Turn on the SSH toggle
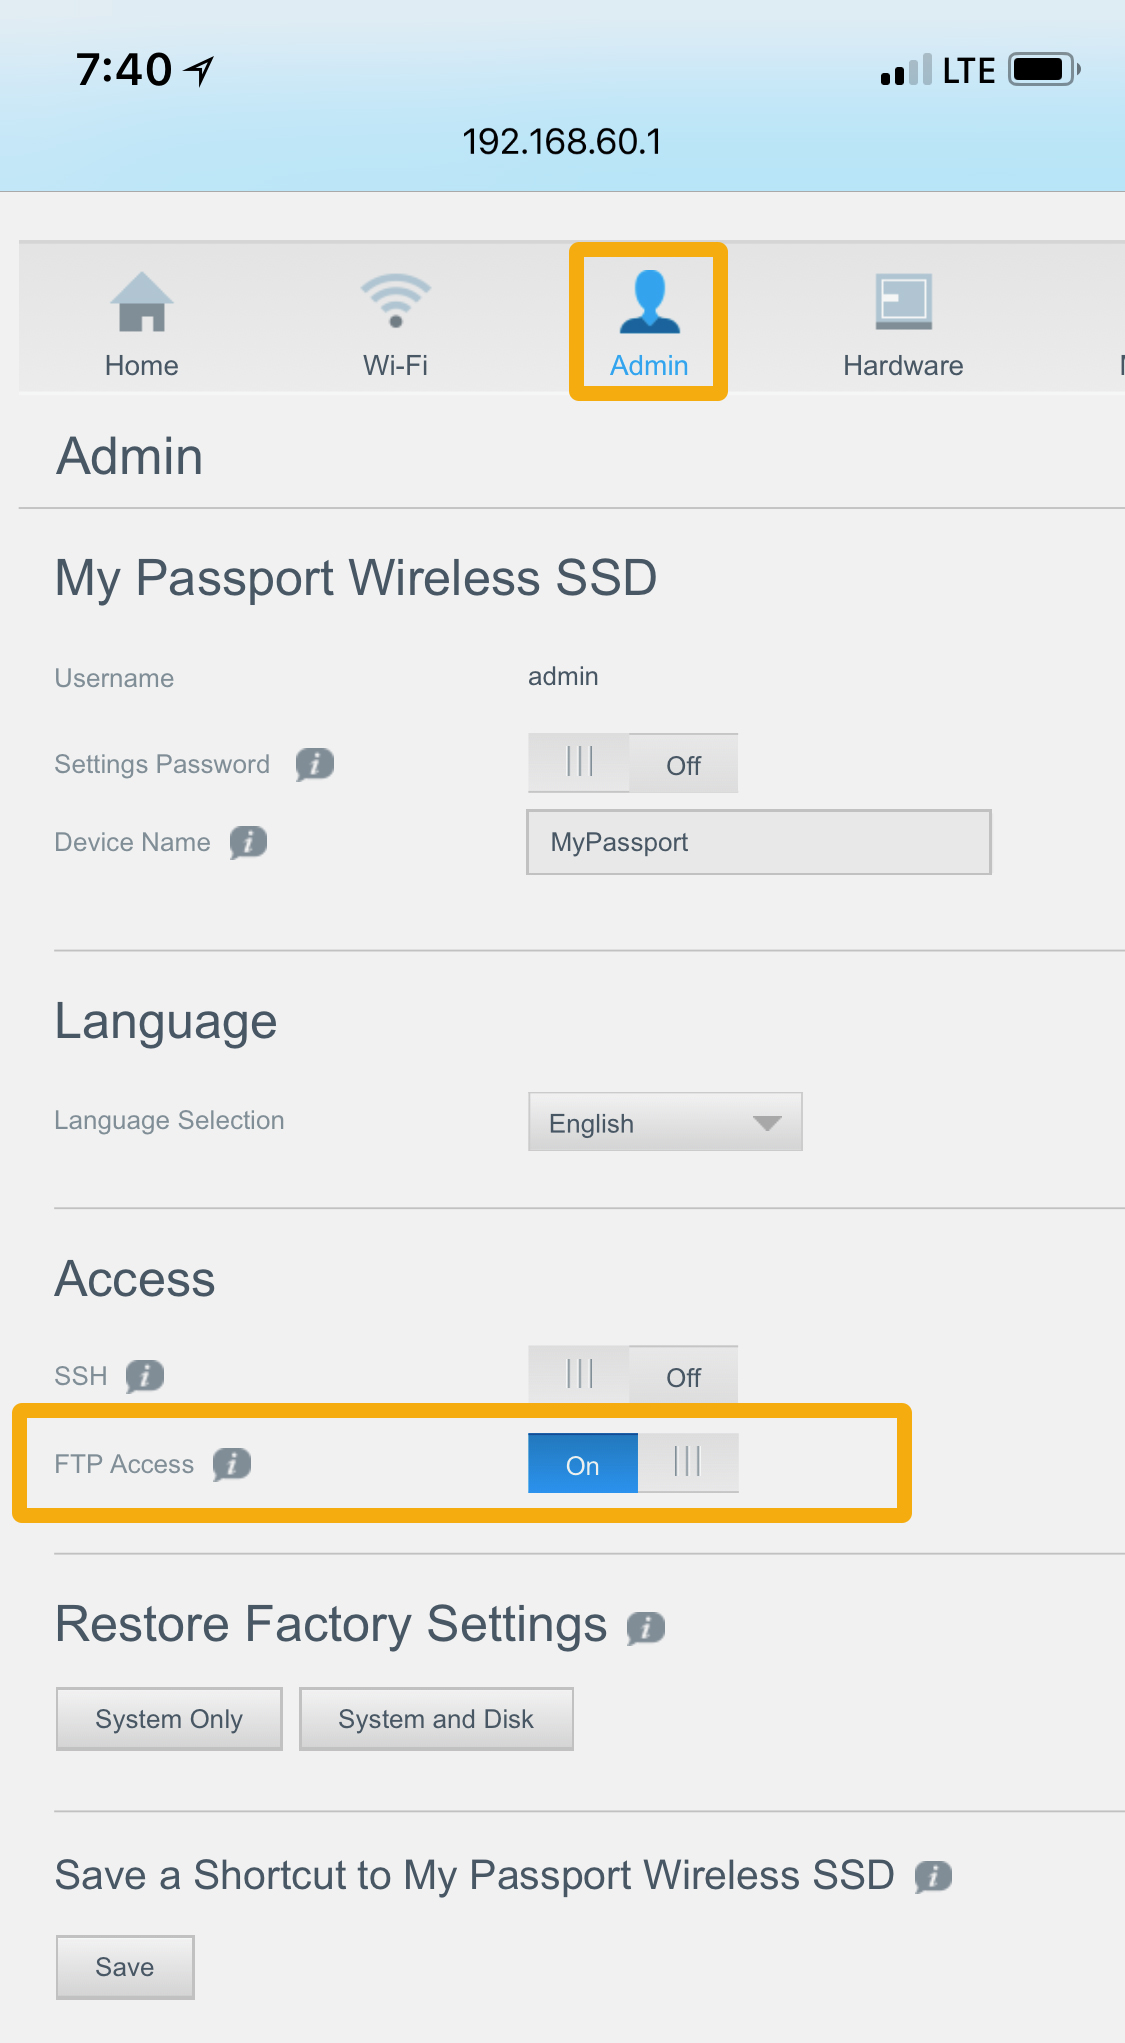Image resolution: width=1125 pixels, height=2043 pixels. (x=632, y=1376)
